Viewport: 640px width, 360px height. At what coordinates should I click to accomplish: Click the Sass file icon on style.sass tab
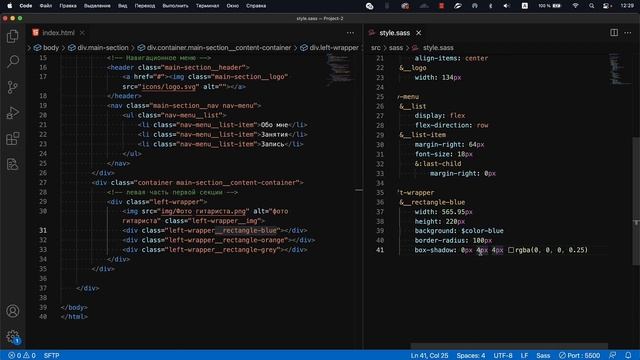(372, 33)
